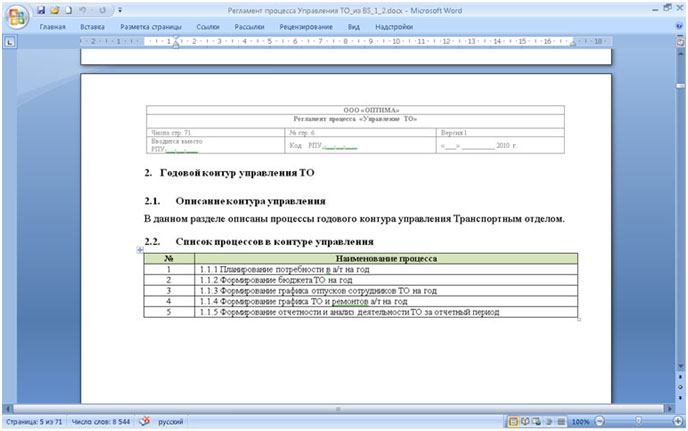Image resolution: width=688 pixels, height=431 pixels.
Task: Switch to Full Screen Reading view
Action: [x=526, y=423]
